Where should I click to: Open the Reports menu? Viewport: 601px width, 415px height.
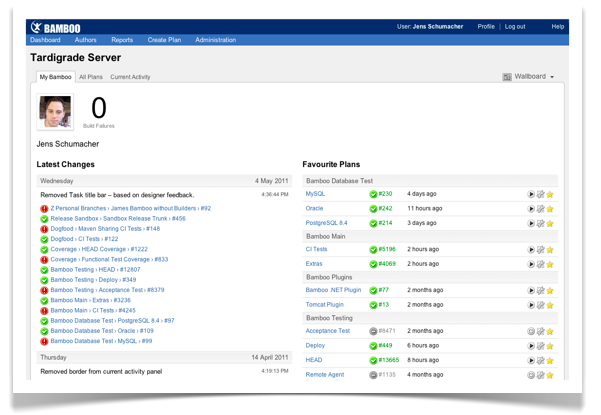pyautogui.click(x=122, y=40)
